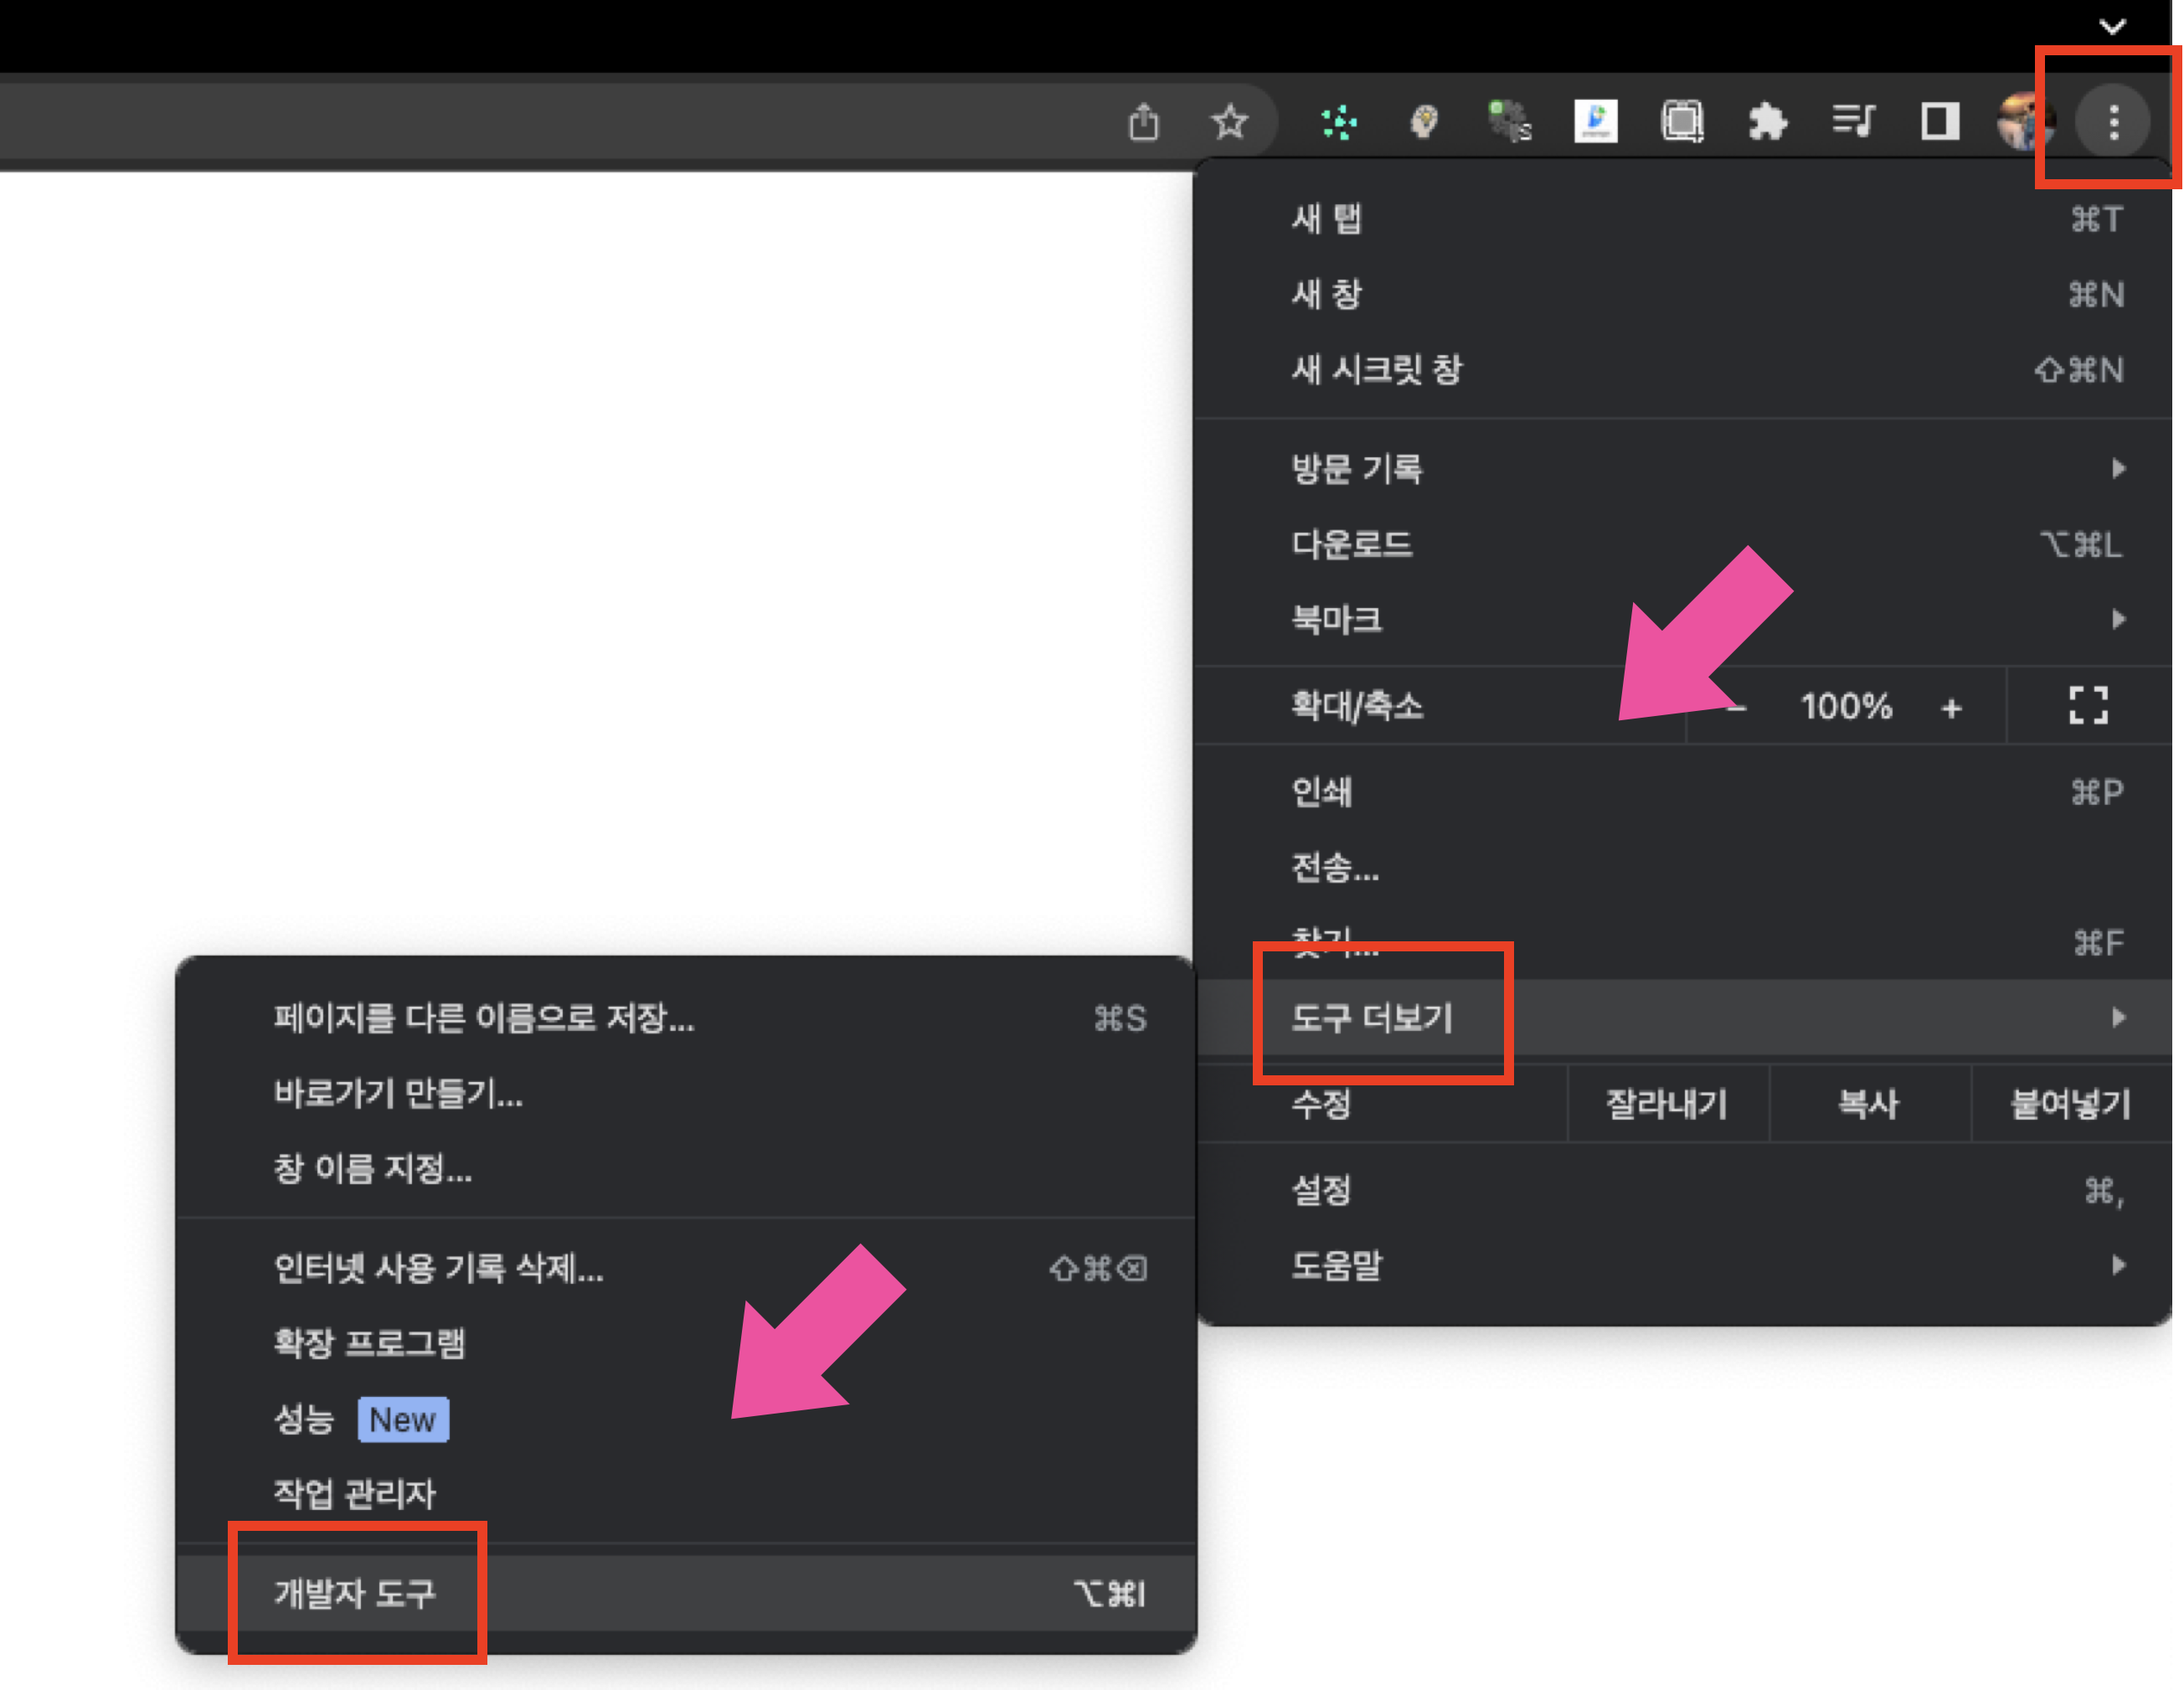Open 인터넷 사용 기록 삭제 option
The width and height of the screenshot is (2184, 1690).
438,1268
